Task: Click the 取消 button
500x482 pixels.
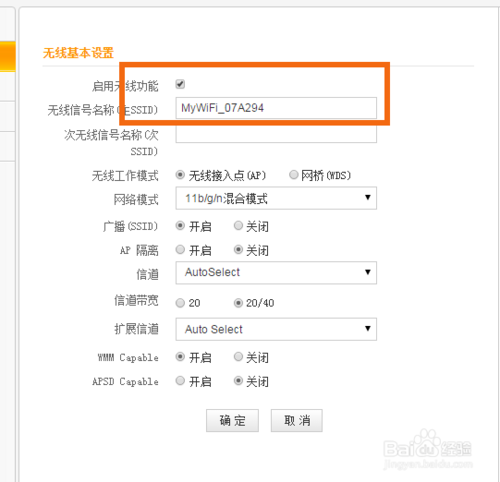Action: tap(297, 420)
